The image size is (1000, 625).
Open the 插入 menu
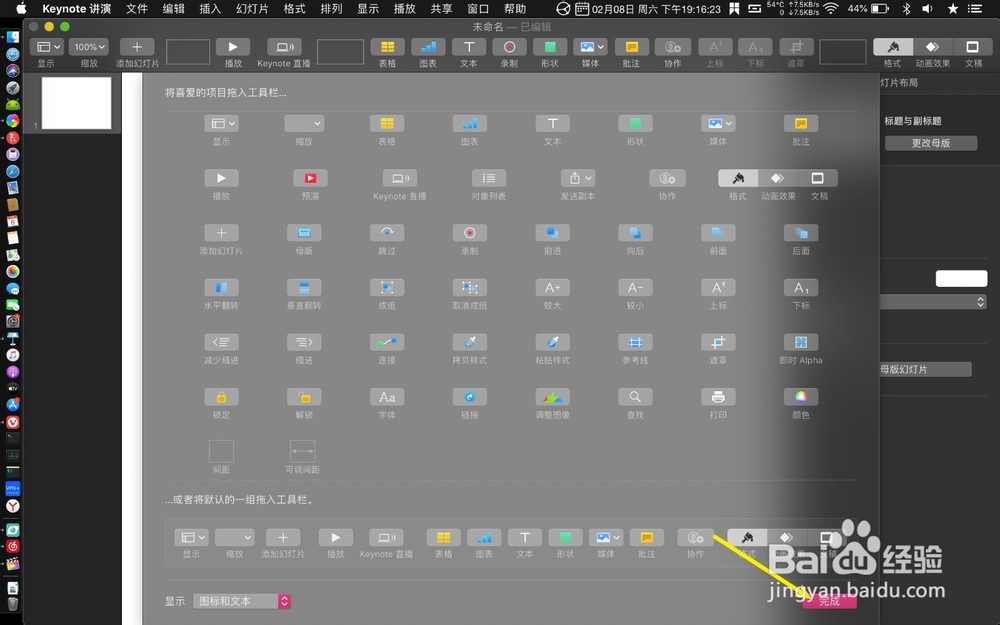click(209, 9)
